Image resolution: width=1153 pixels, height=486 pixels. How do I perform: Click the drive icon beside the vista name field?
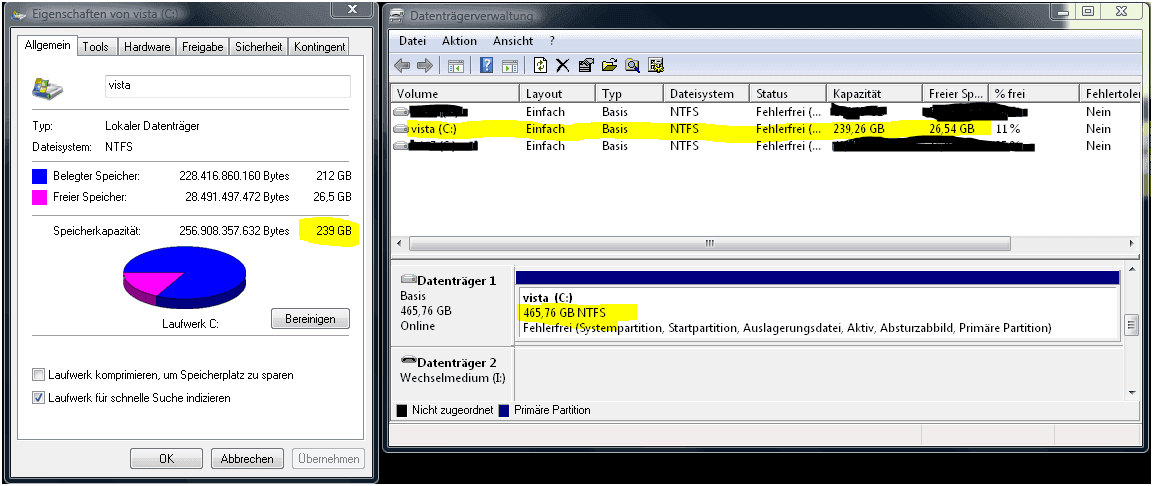(x=47, y=89)
